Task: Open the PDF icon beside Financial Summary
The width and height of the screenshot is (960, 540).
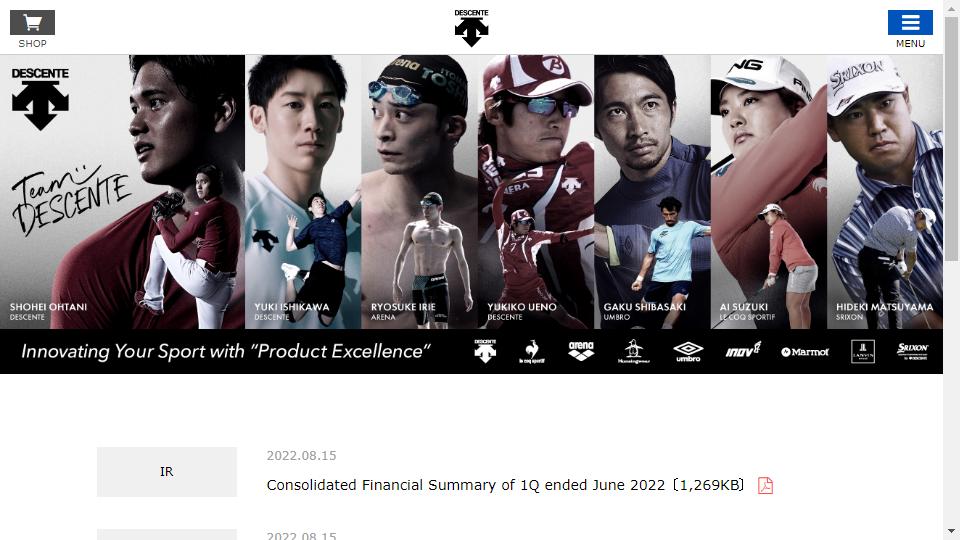Action: (x=765, y=486)
